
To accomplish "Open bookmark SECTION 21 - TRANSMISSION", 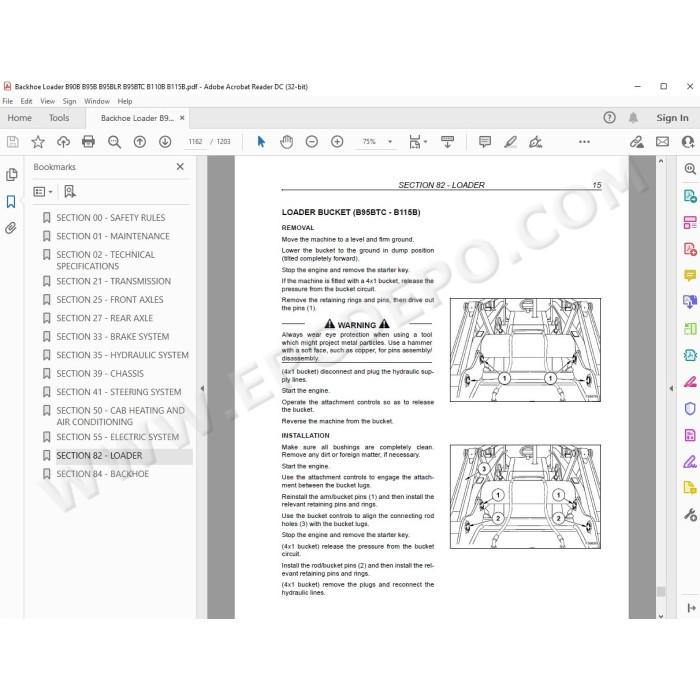I will [113, 281].
